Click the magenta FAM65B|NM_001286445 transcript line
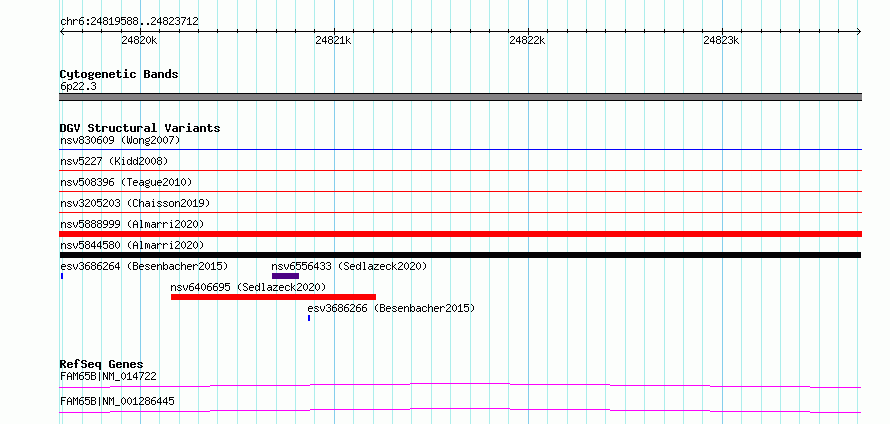This screenshot has height=424, width=890. [460, 411]
